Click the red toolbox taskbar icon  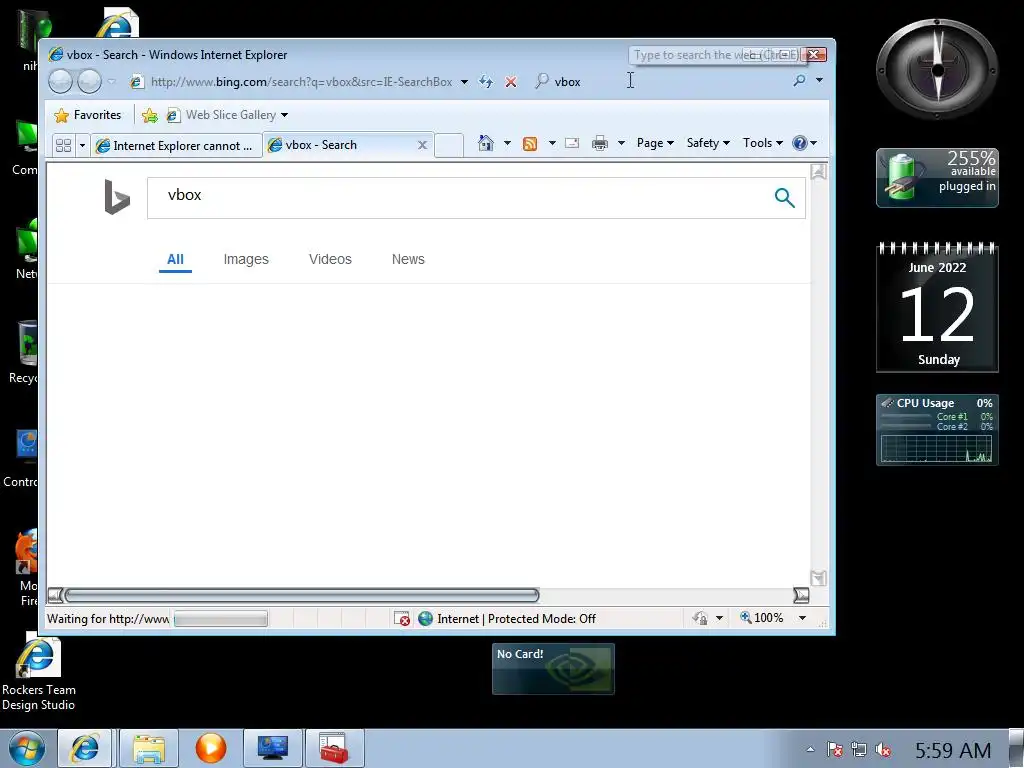(x=334, y=748)
